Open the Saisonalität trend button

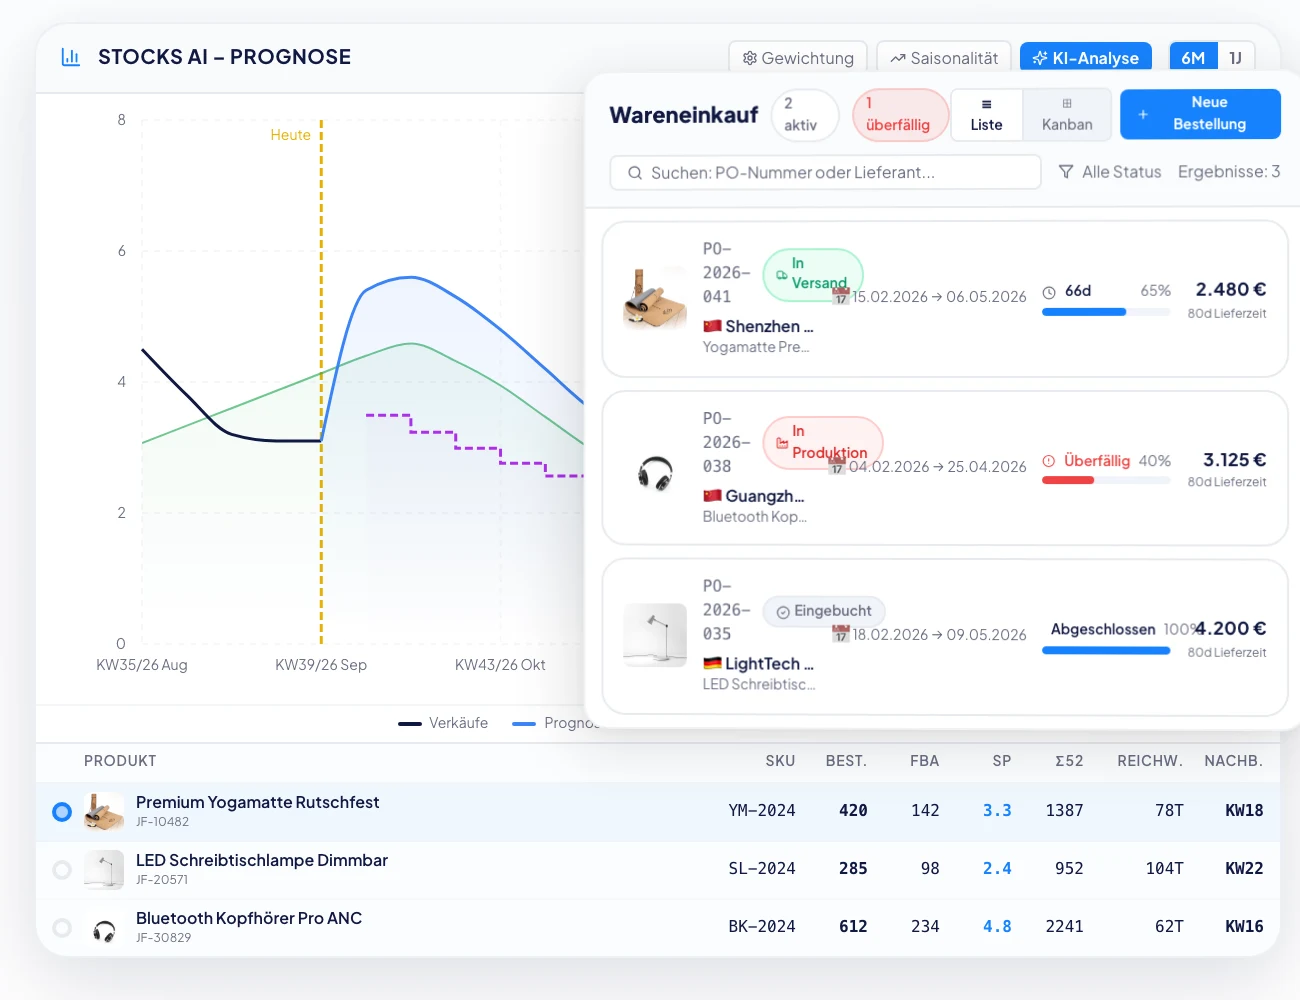(x=944, y=58)
